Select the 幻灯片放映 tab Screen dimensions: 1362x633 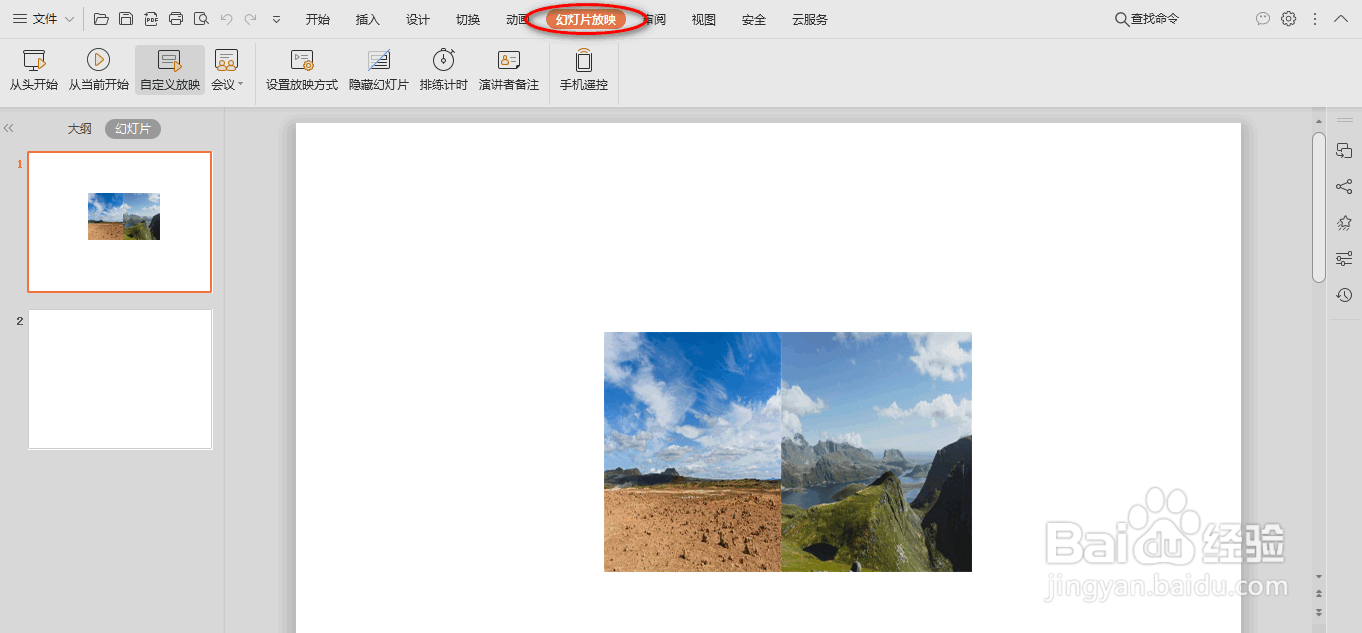pos(586,20)
